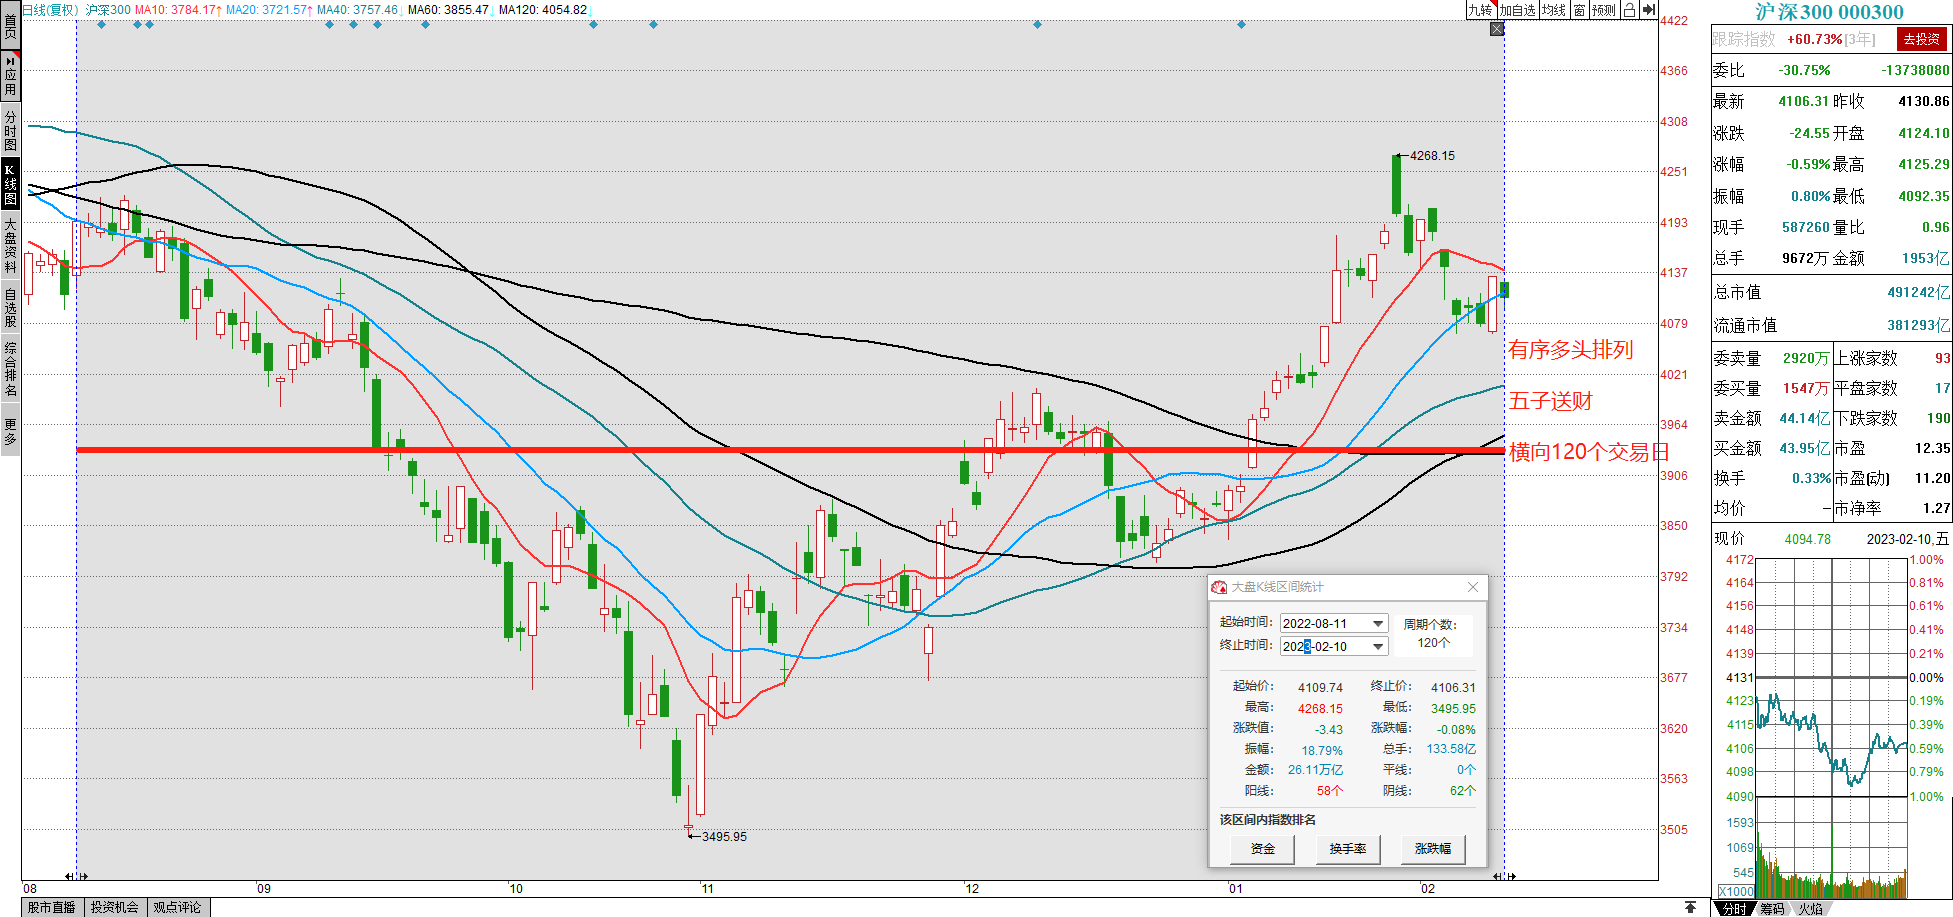Switch to the 筹码 tab

point(1772,908)
